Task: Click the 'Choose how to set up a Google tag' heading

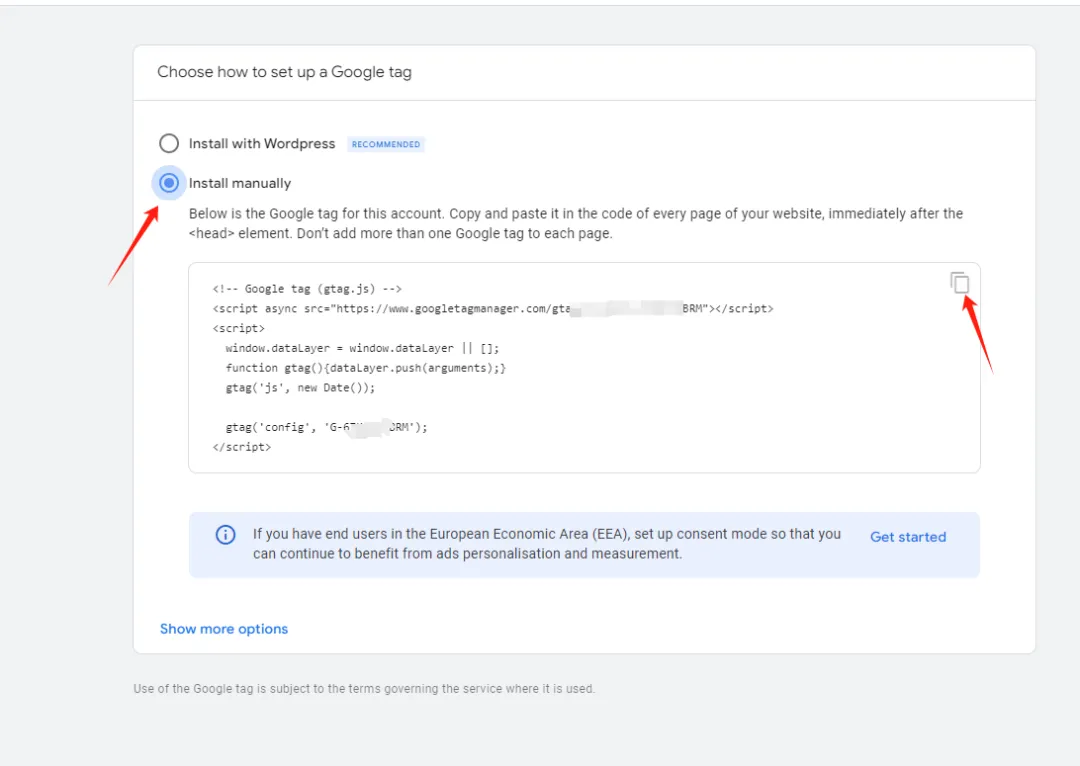Action: pyautogui.click(x=284, y=72)
